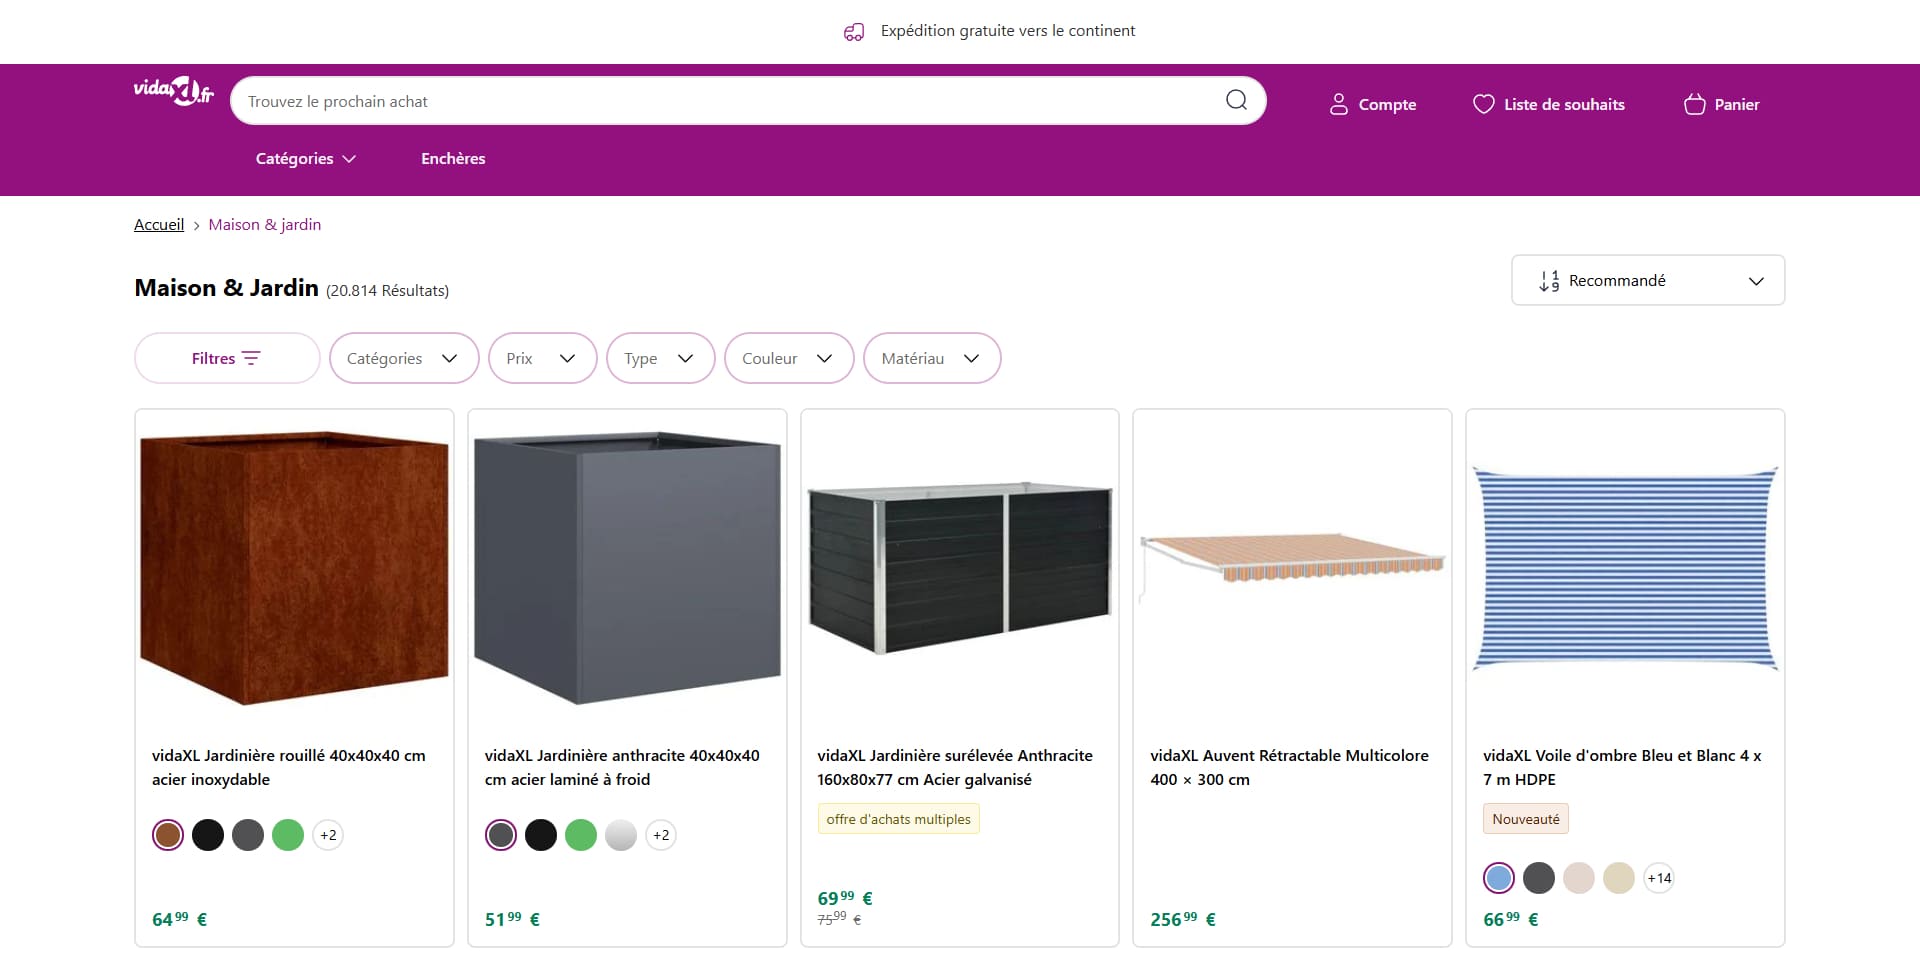This screenshot has width=1920, height=953.
Task: Click the search magnifier icon
Action: coord(1236,100)
